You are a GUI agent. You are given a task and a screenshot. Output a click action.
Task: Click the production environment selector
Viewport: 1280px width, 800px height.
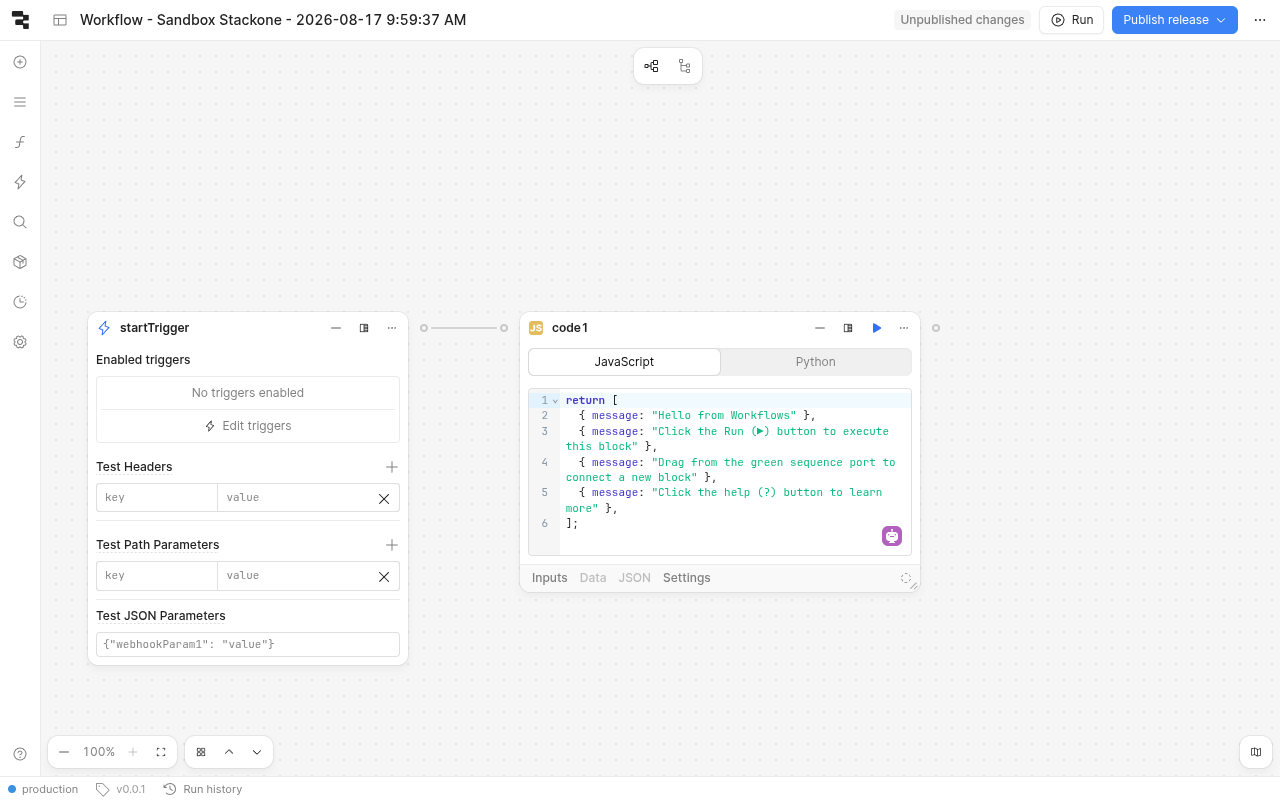(42, 789)
